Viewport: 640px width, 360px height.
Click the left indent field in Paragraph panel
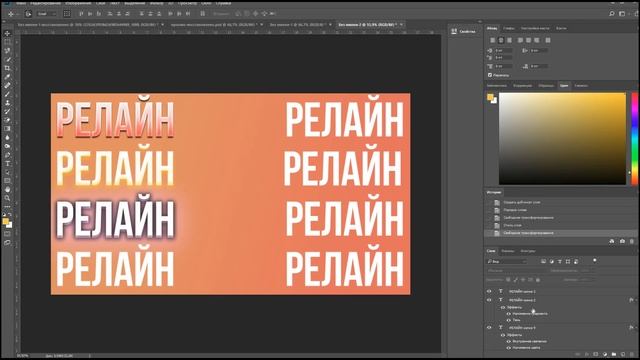(504, 51)
